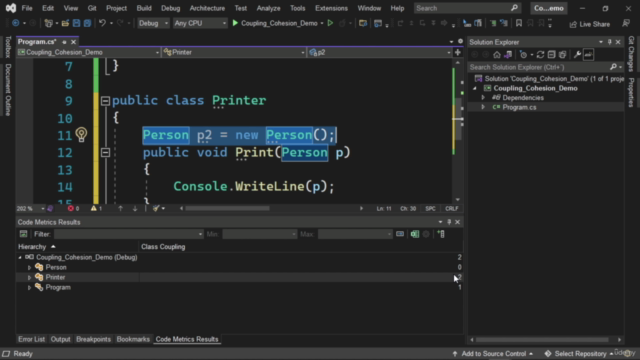Open the Filter dropdown in Code Metrics

click(x=129, y=234)
